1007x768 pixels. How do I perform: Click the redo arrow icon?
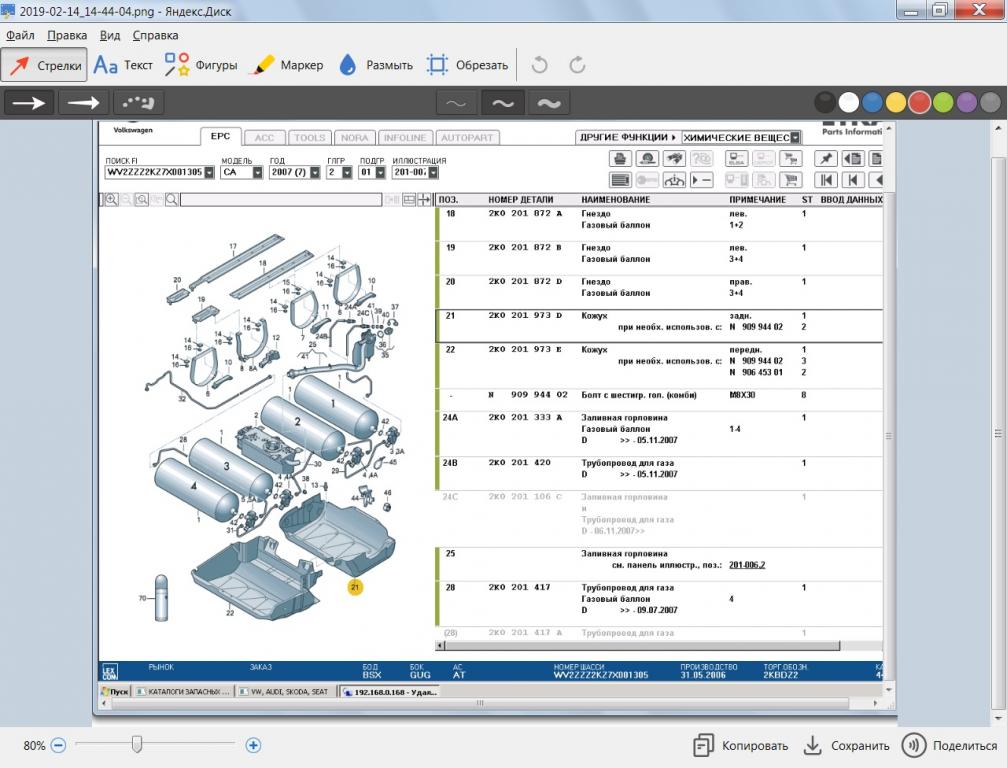(577, 65)
